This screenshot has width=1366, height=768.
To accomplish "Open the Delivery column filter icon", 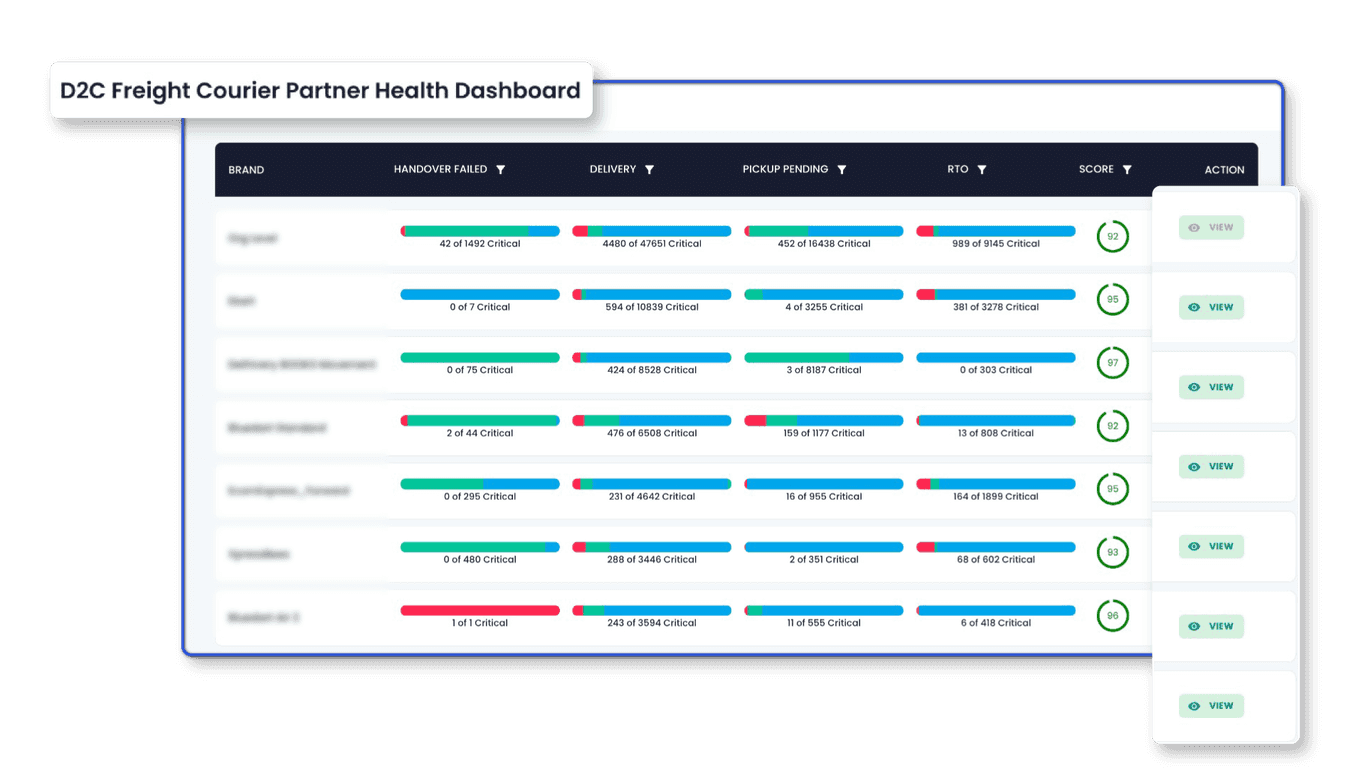I will [x=649, y=170].
